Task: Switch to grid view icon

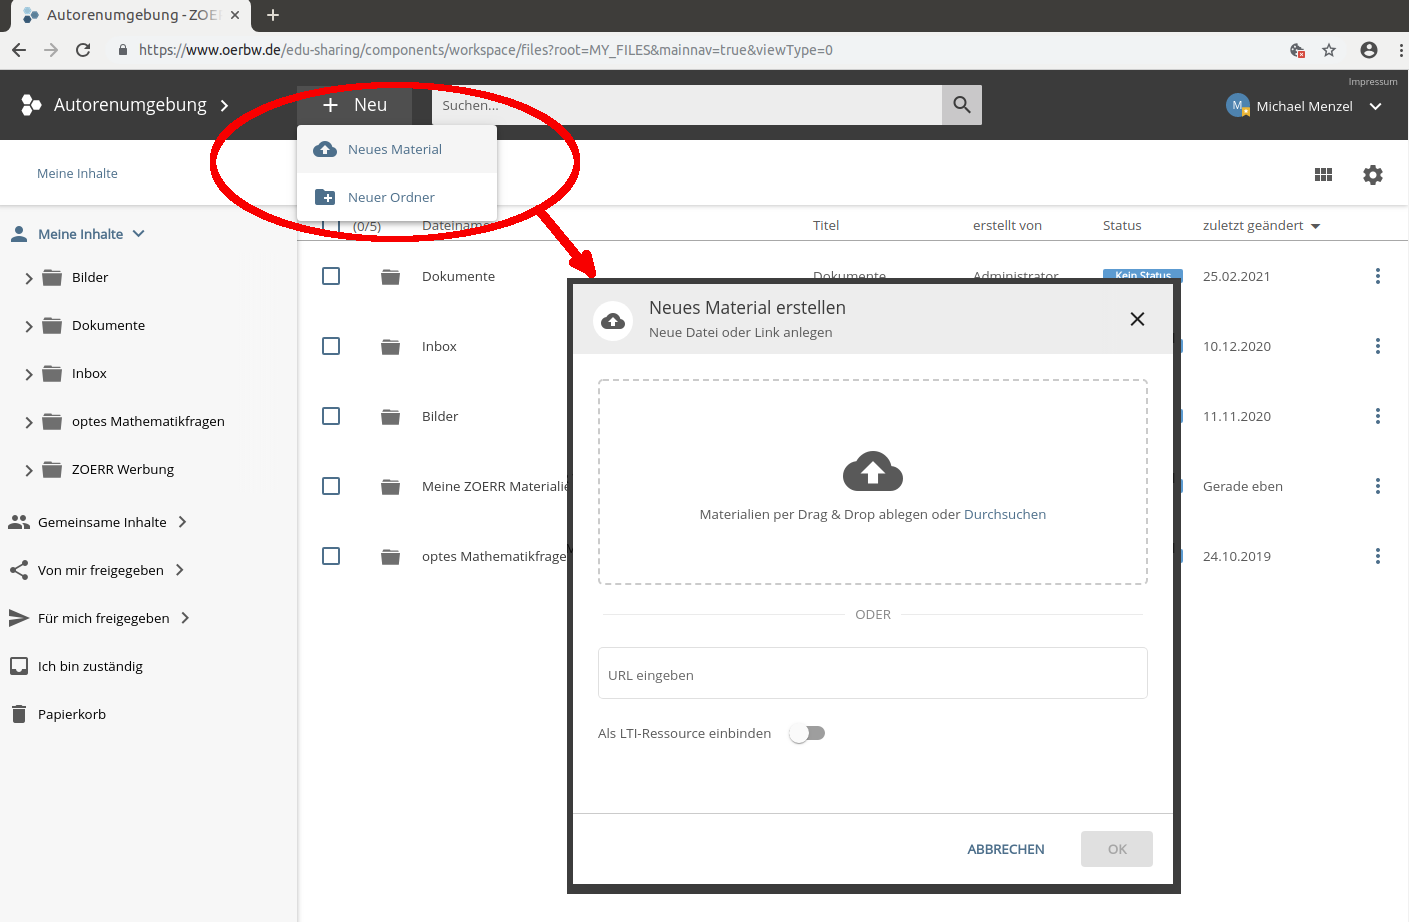Action: (1323, 175)
